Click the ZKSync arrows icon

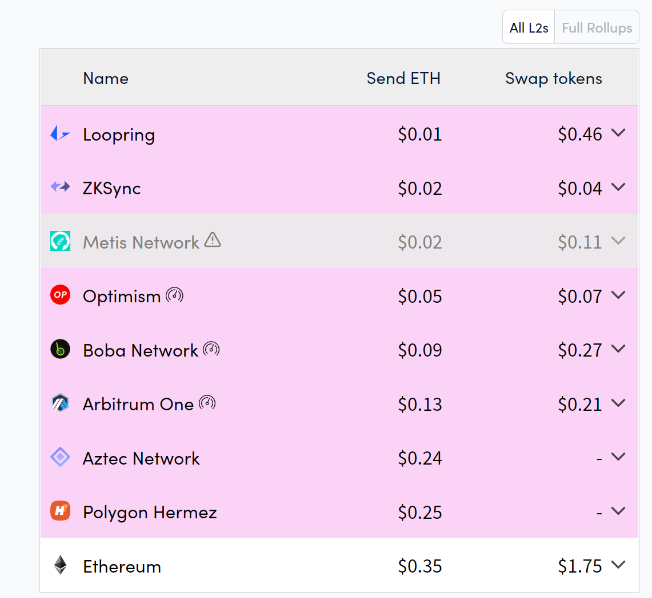coord(60,187)
